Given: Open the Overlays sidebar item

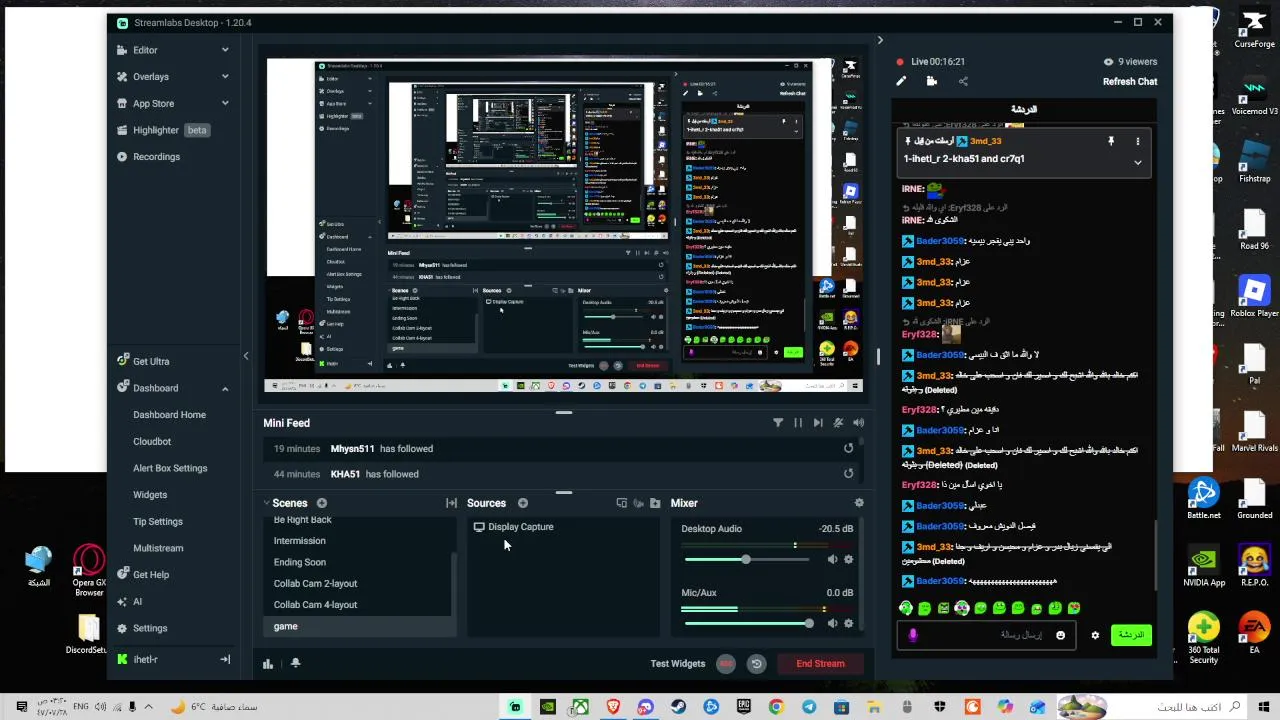Looking at the screenshot, I should click(x=150, y=76).
